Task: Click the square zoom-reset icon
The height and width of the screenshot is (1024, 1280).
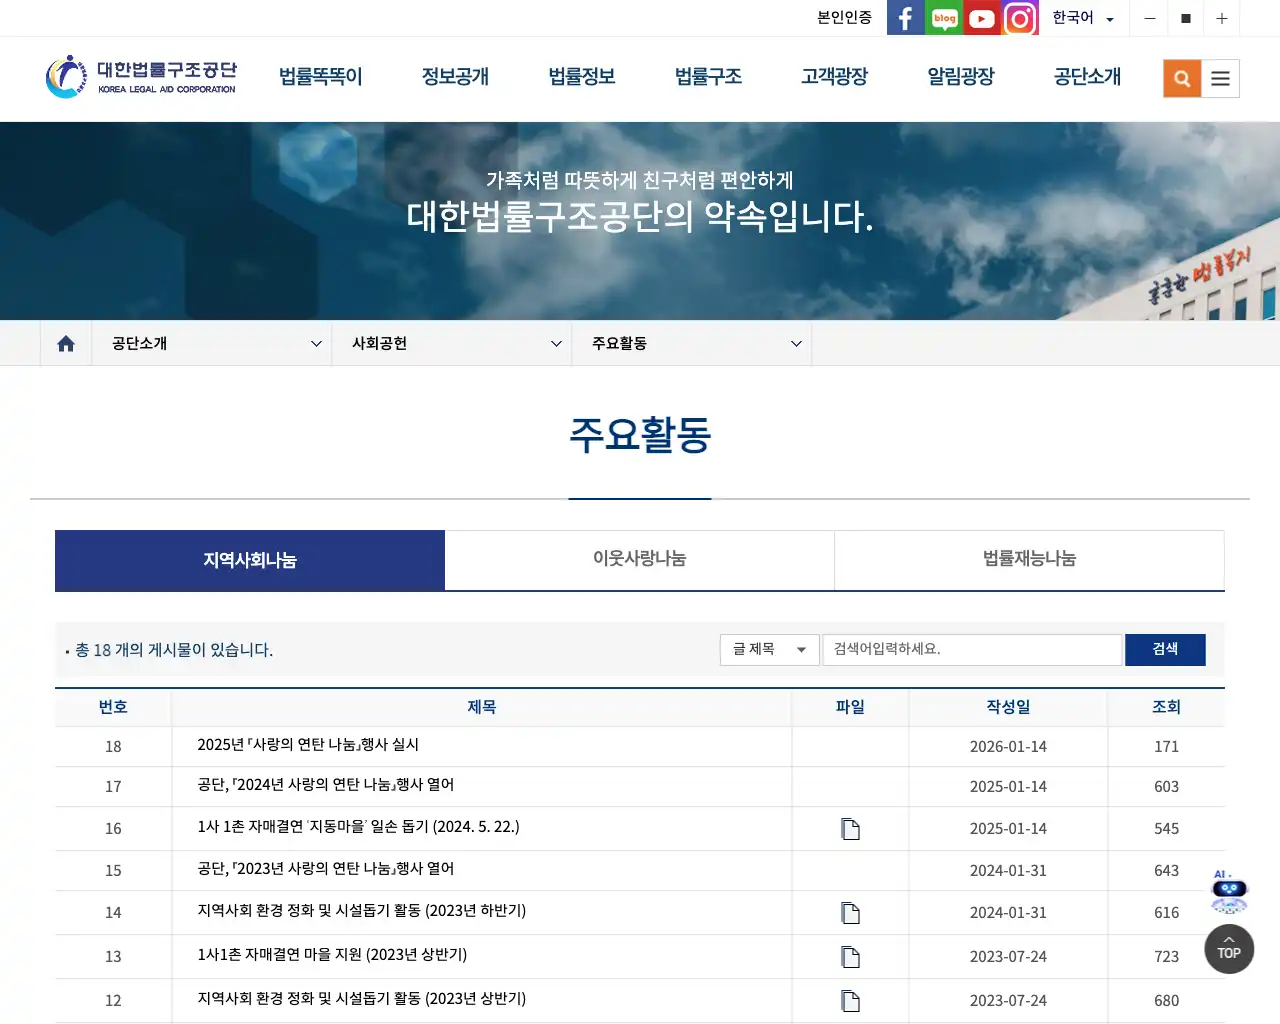Action: pyautogui.click(x=1186, y=18)
